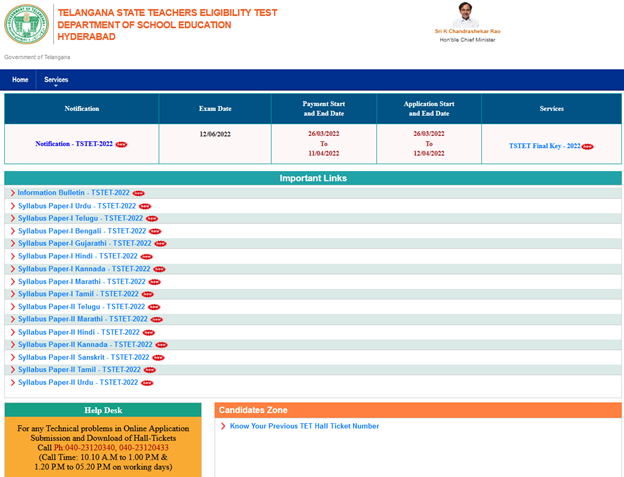Open Syllabus Paper-II Hindi link
Image resolution: width=624 pixels, height=477 pixels.
tap(79, 332)
